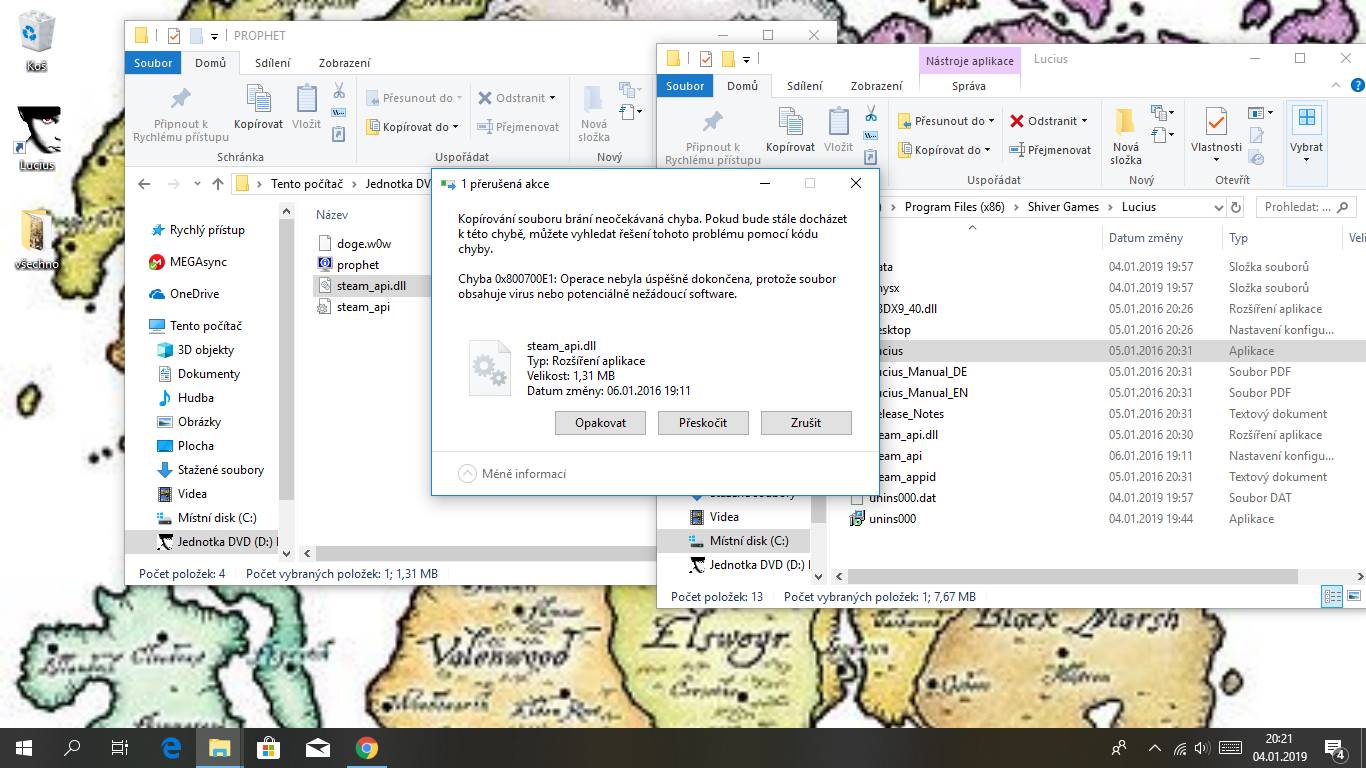This screenshot has height=768, width=1366.
Task: Open Soubor menu in Lucius window
Action: (x=685, y=86)
